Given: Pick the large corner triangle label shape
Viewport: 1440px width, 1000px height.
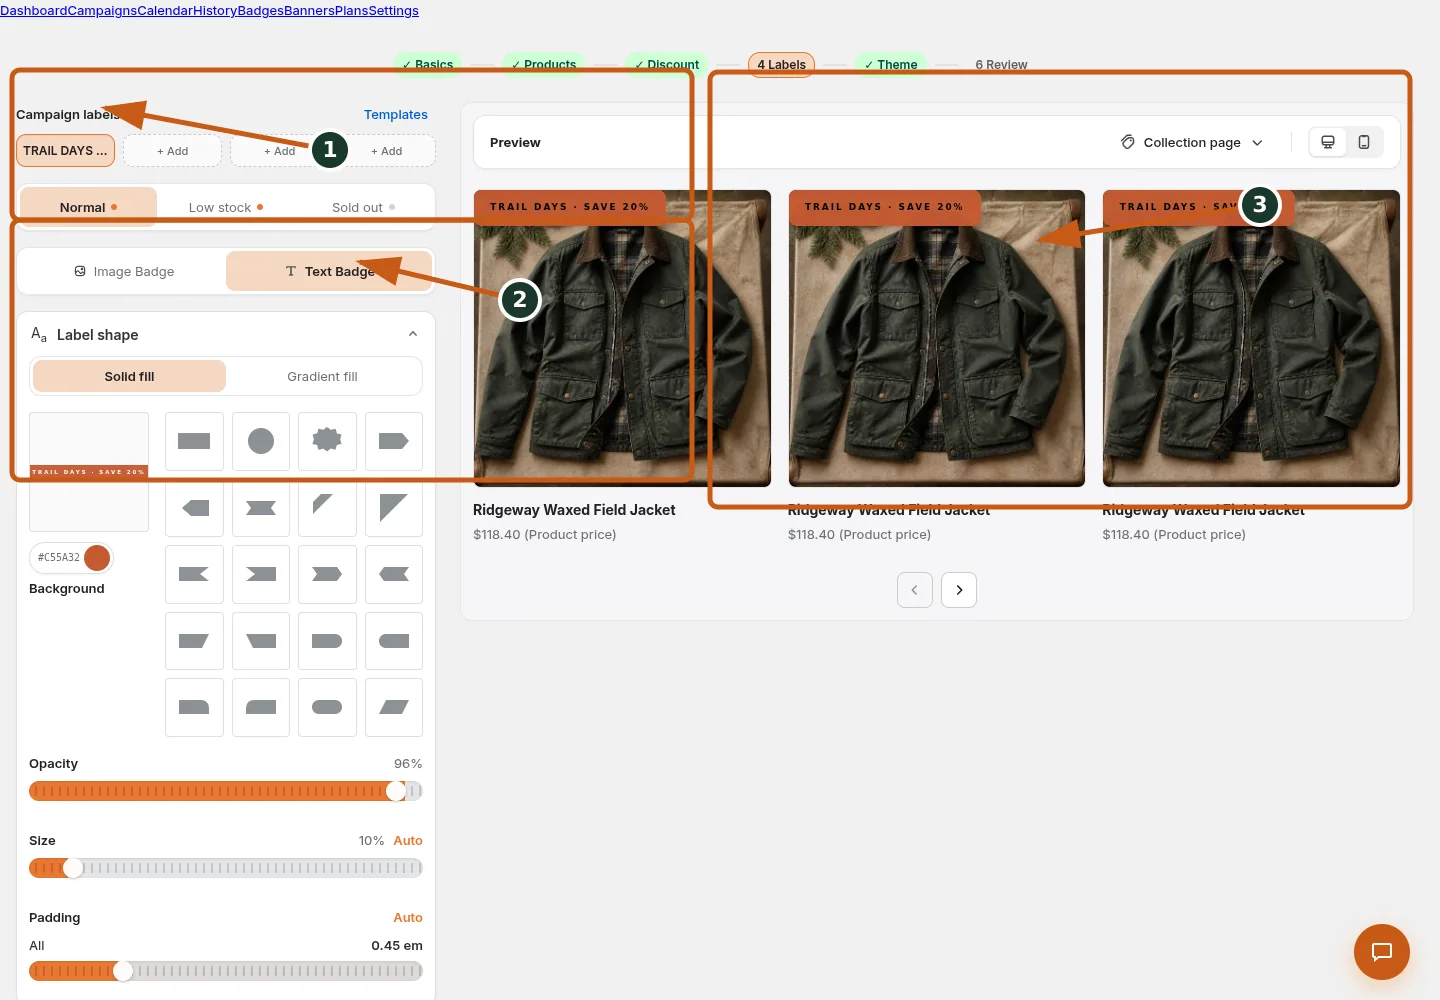Looking at the screenshot, I should pos(394,508).
